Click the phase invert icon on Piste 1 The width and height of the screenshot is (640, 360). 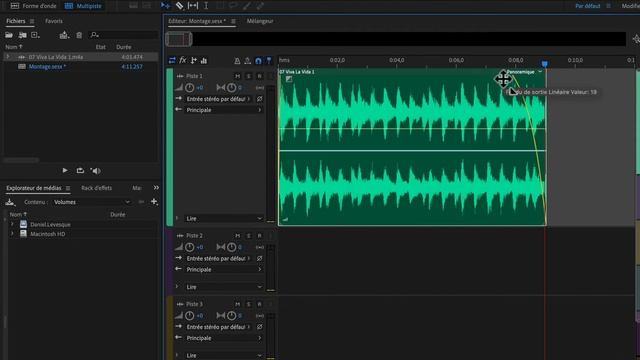click(260, 99)
